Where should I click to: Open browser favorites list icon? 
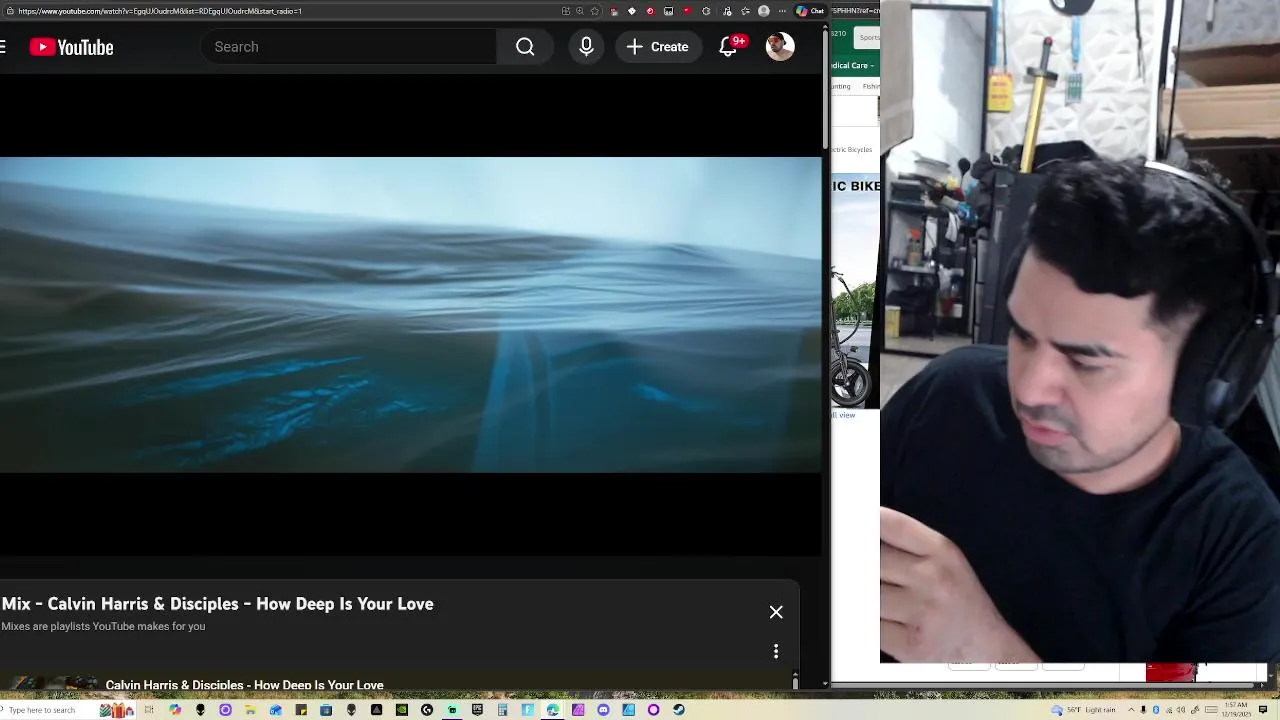[x=745, y=11]
